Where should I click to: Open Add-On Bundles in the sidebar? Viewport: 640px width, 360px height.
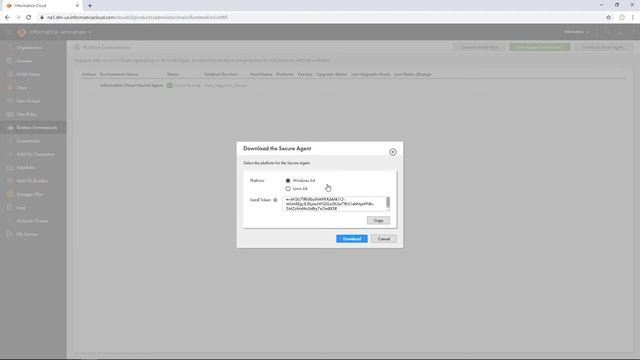coord(32,181)
